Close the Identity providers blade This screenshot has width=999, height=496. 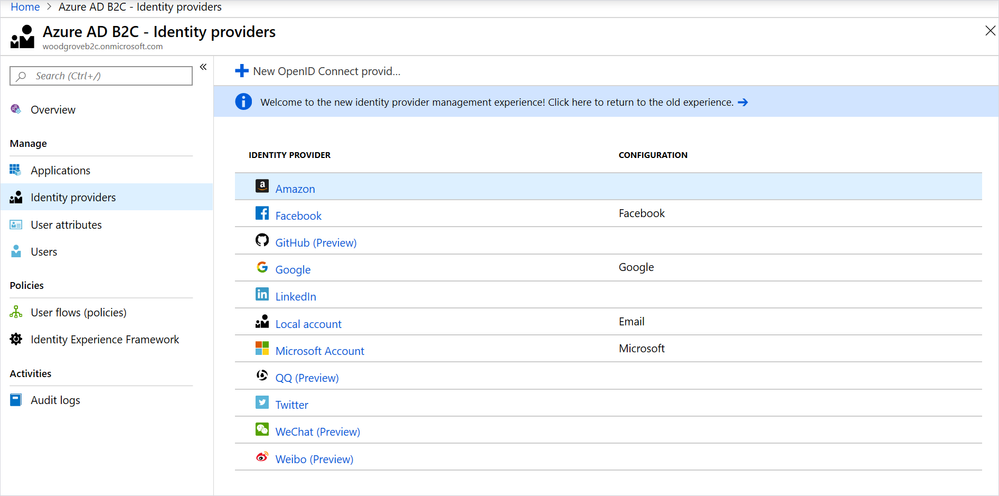point(990,32)
